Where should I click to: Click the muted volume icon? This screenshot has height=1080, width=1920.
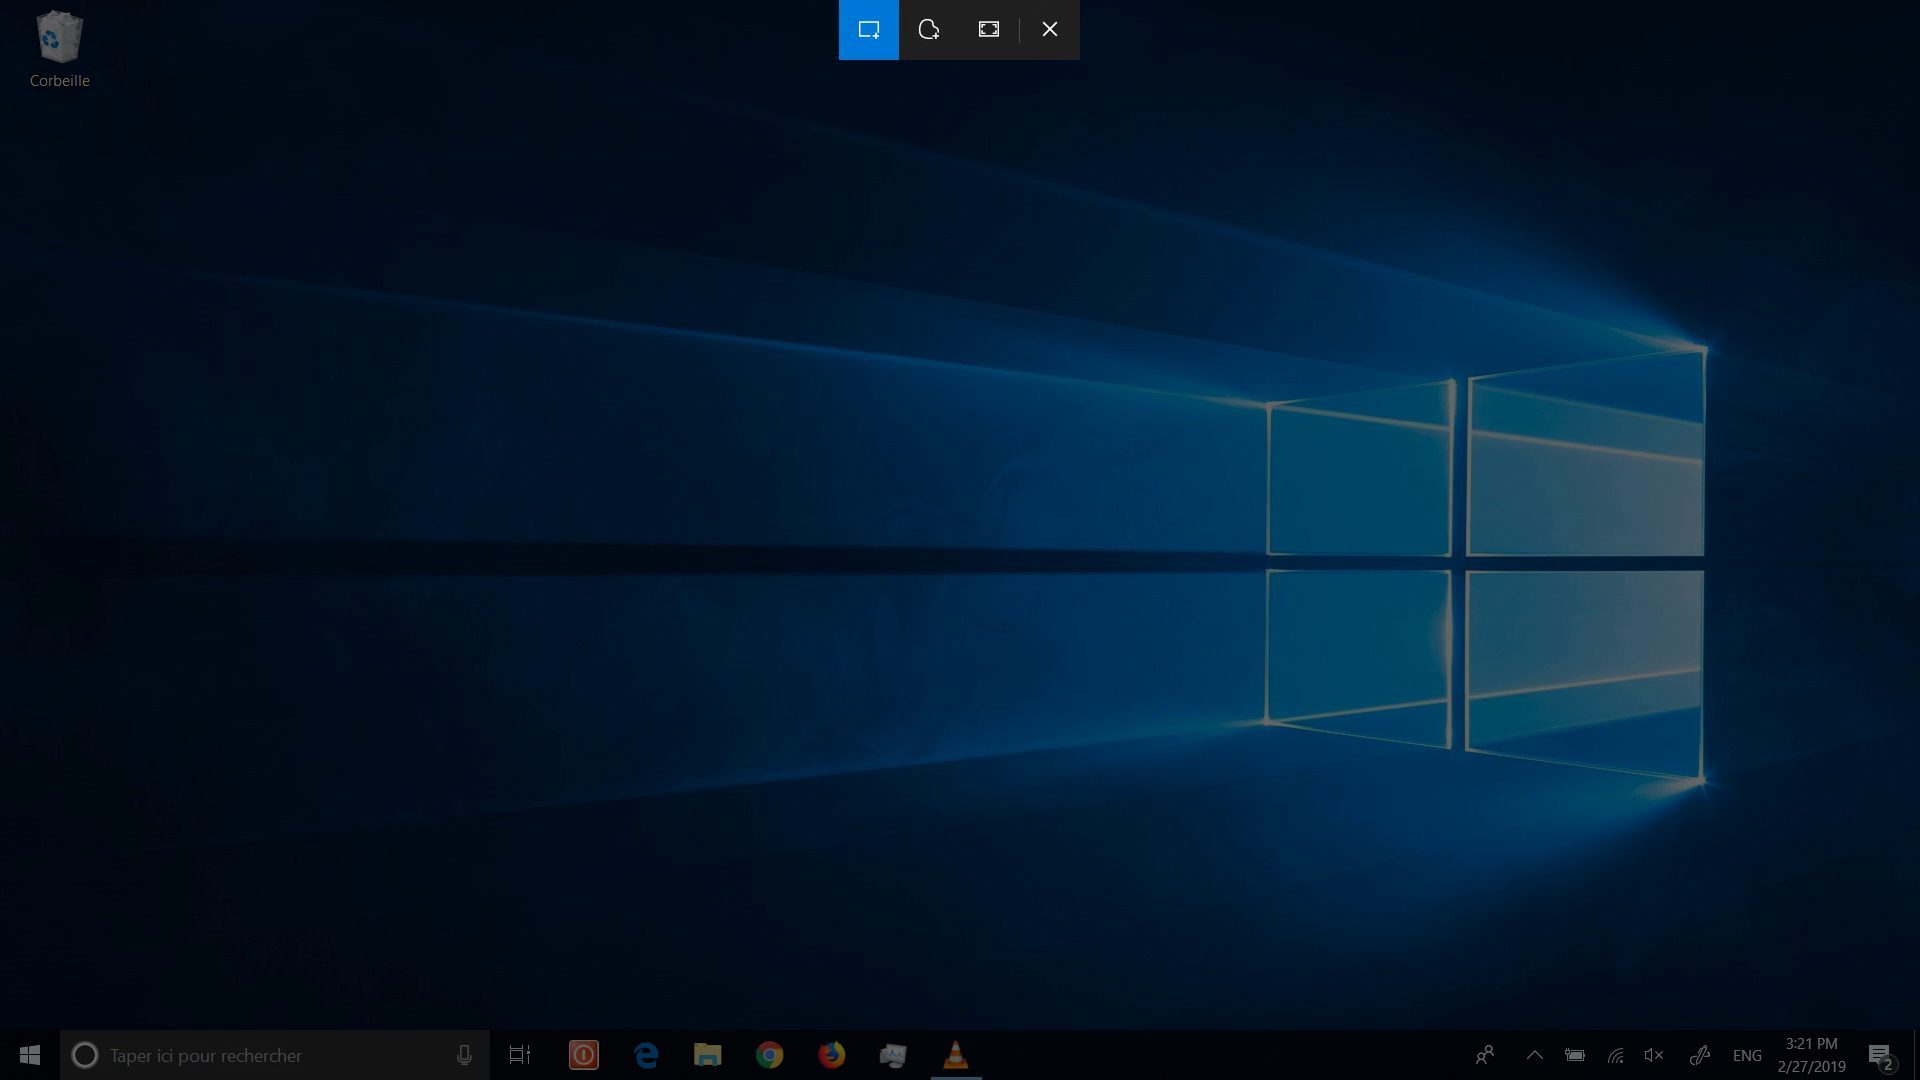point(1654,1055)
